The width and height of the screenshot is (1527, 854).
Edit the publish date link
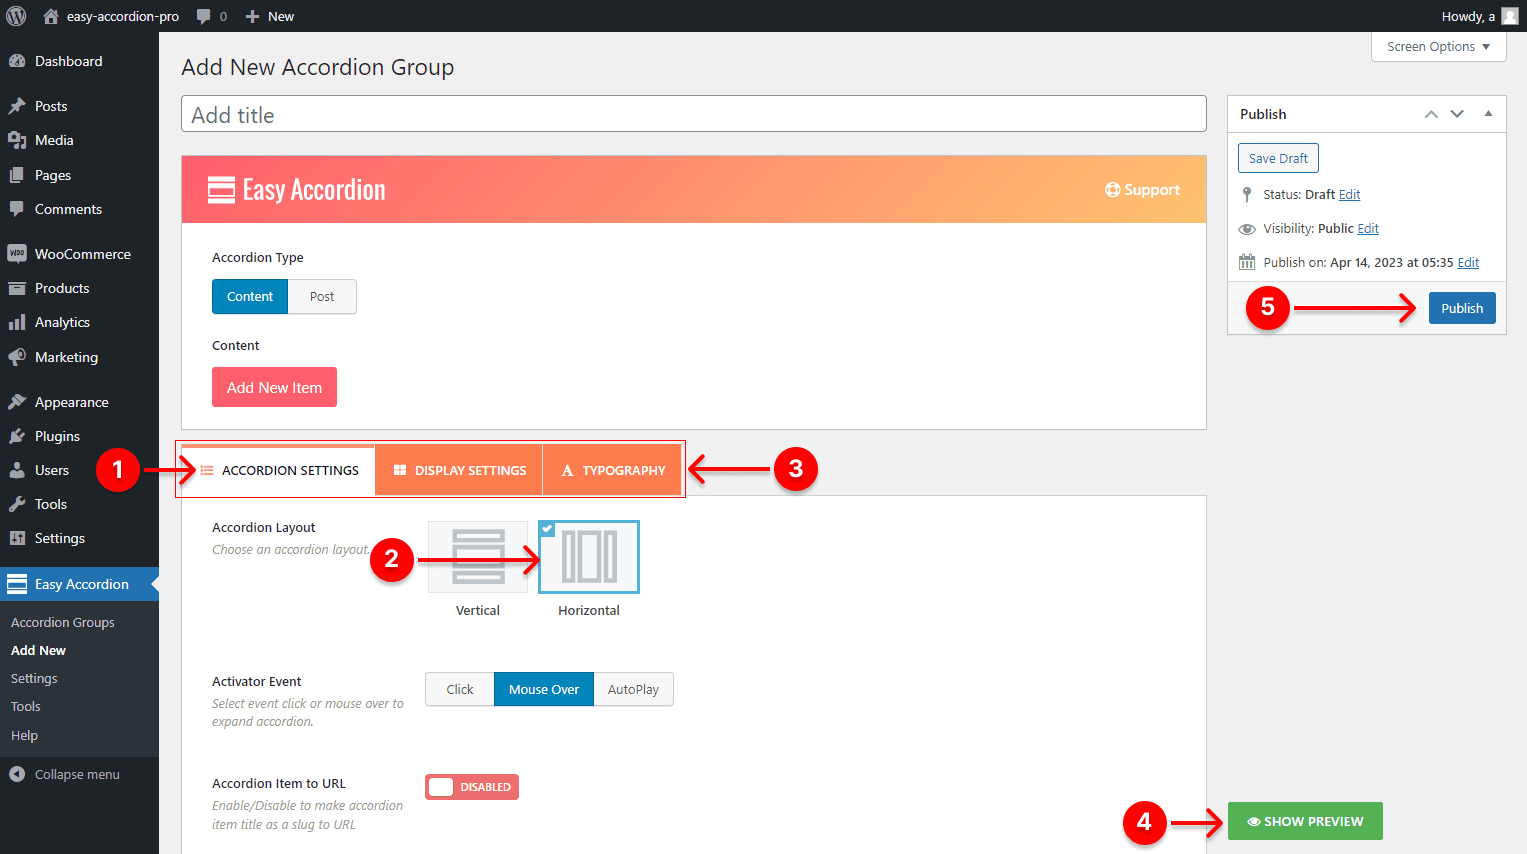pos(1468,262)
